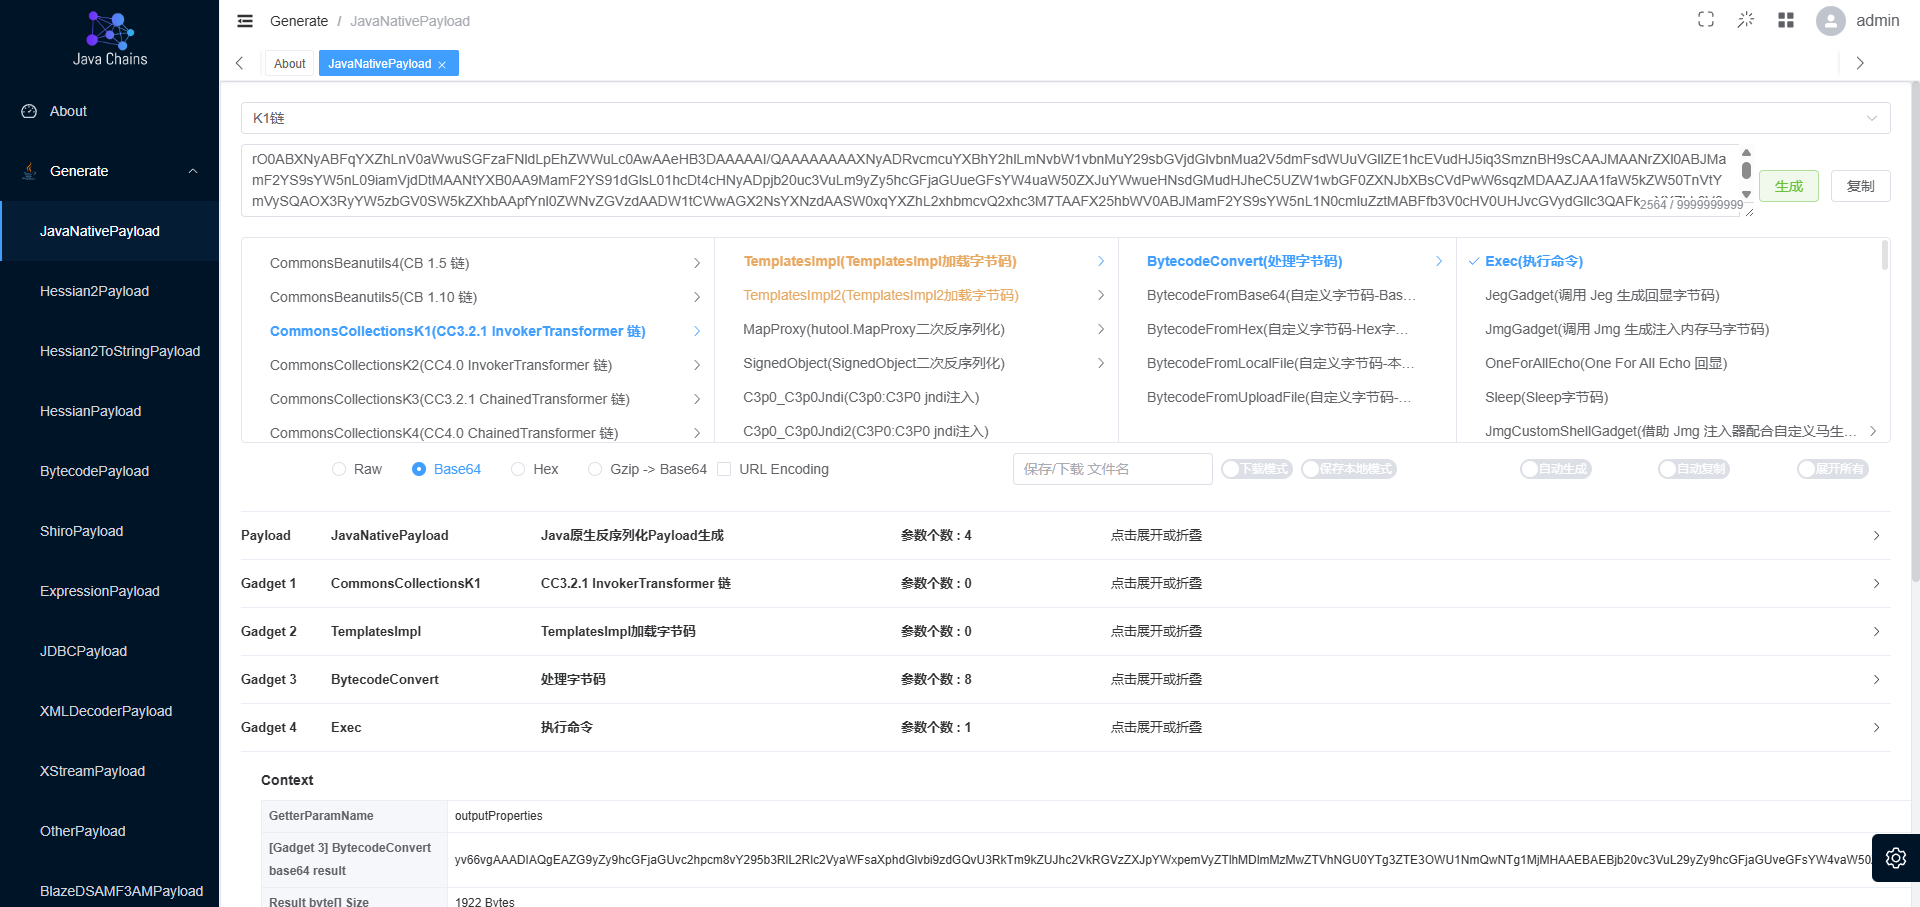The image size is (1920, 907).
Task: Check the URL Encoding checkbox
Action: (724, 469)
